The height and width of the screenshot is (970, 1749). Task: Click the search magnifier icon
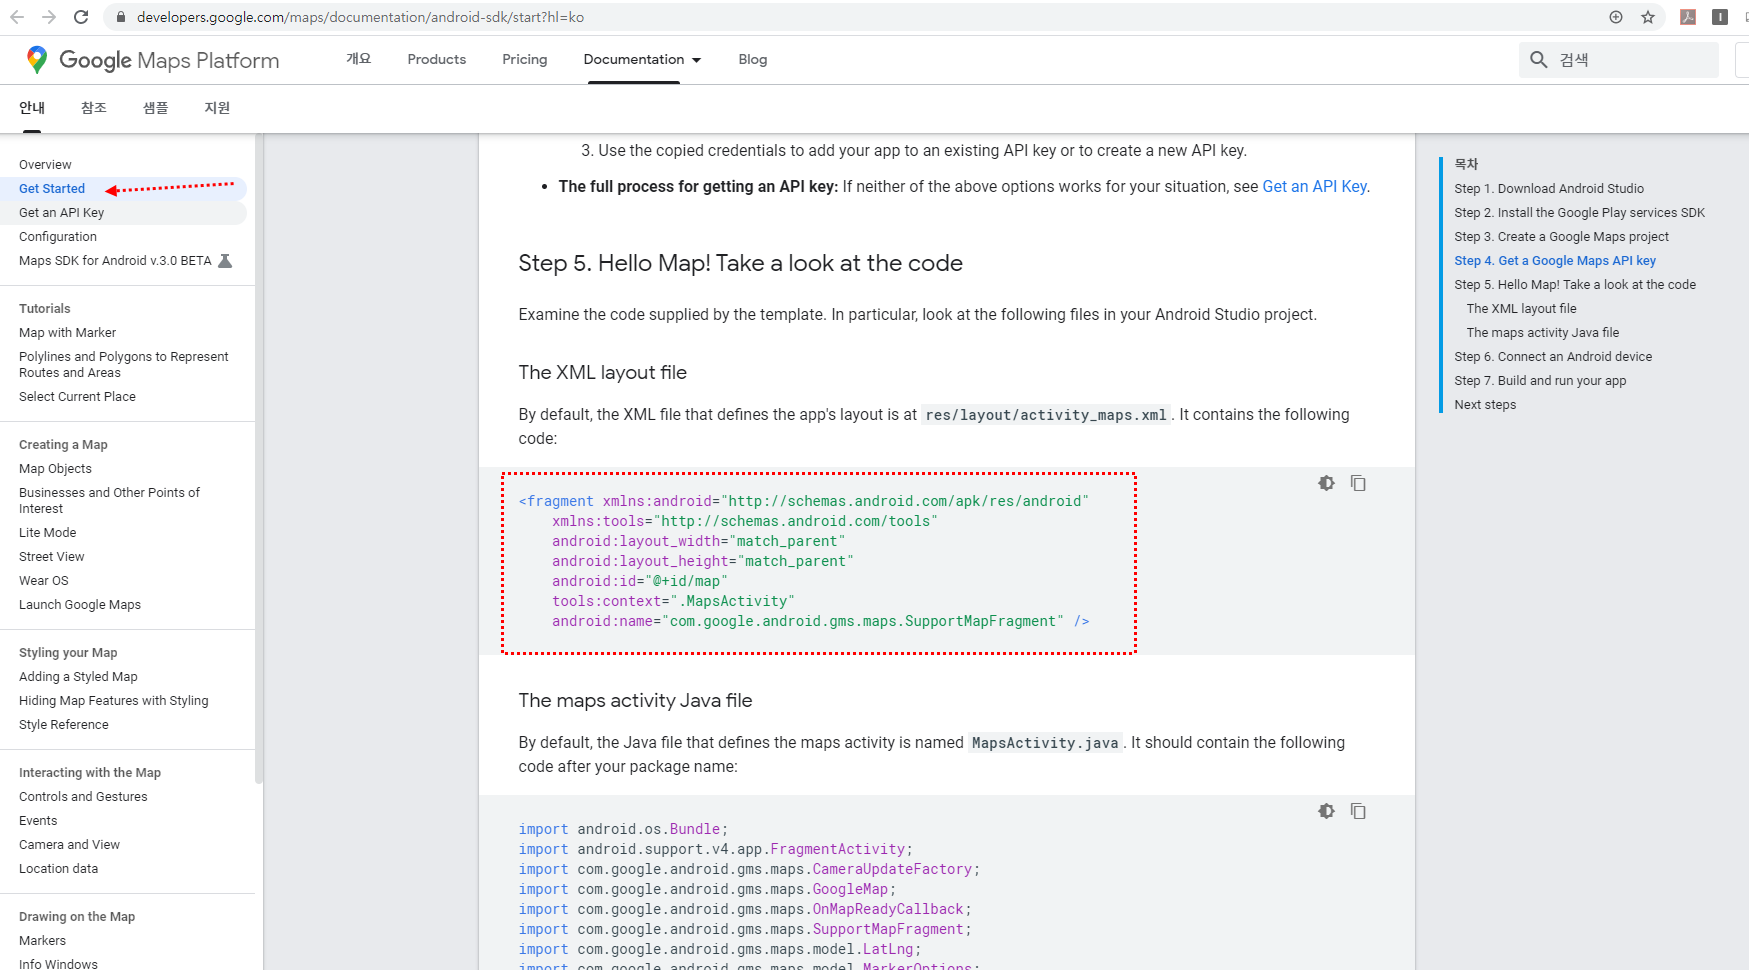(1539, 60)
